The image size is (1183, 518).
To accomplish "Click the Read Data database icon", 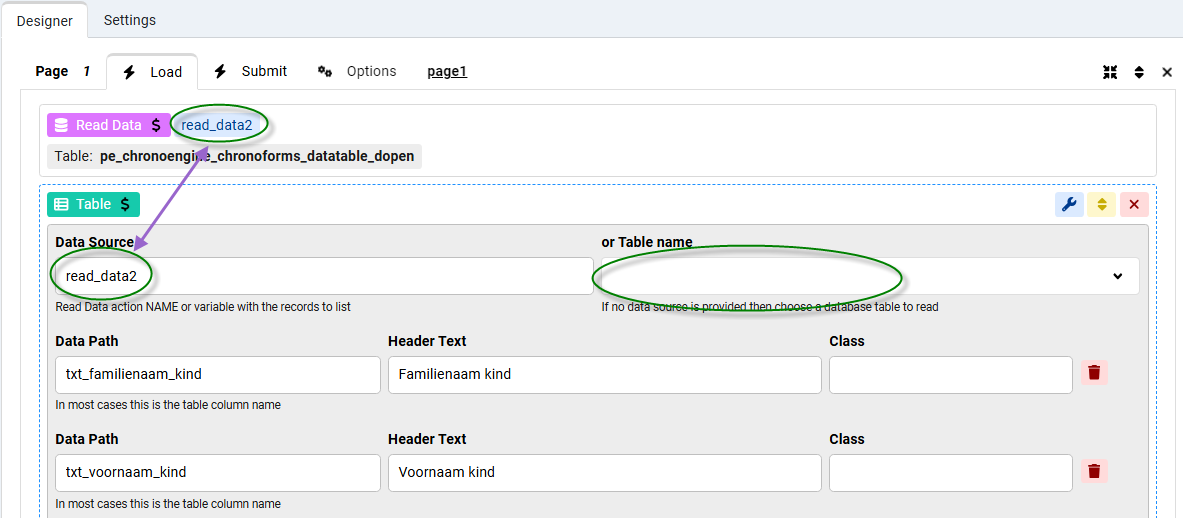I will (x=62, y=125).
